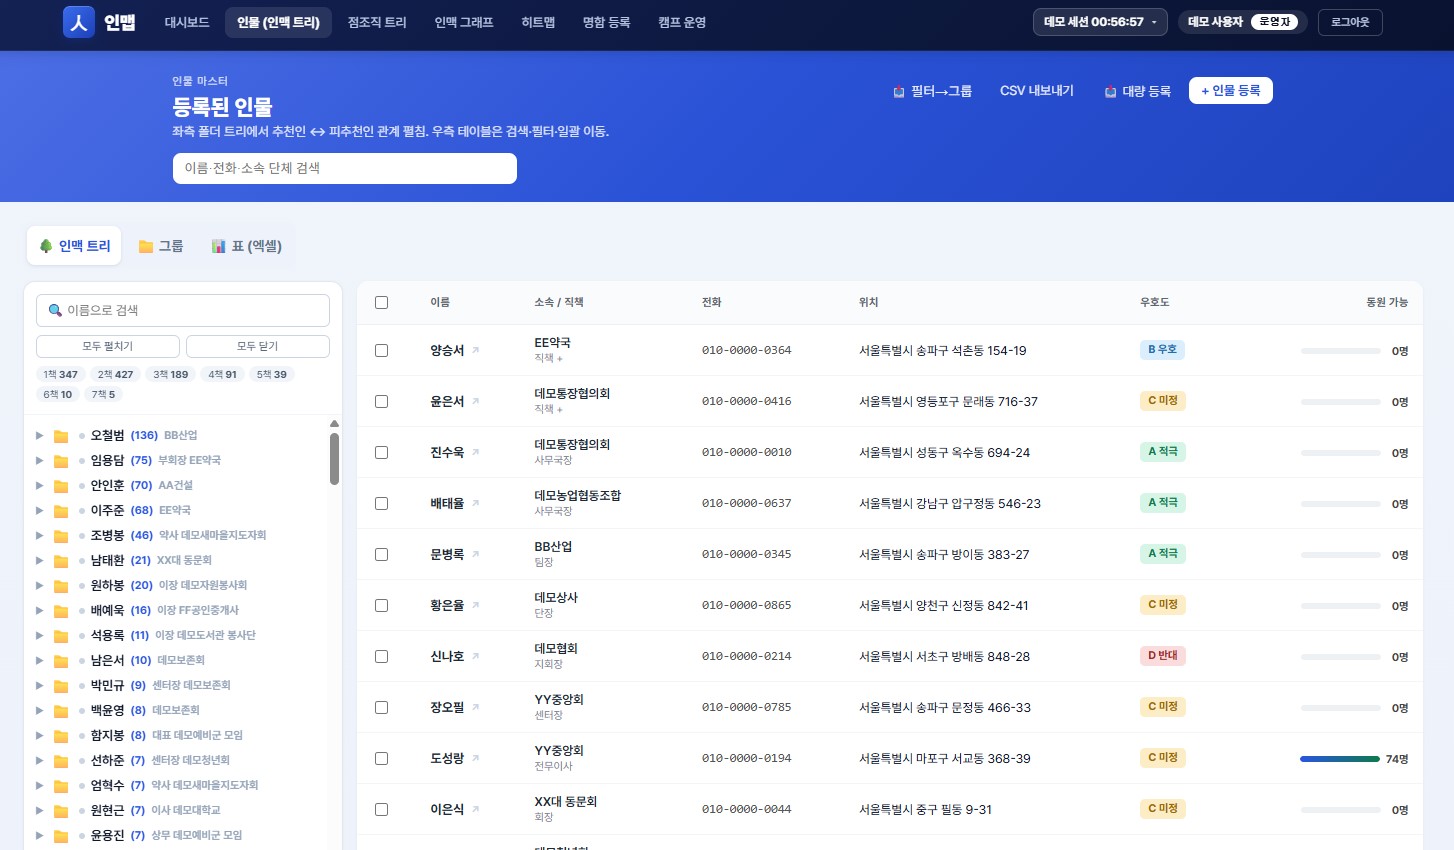Click the + 인물 등록 button
This screenshot has height=850, width=1454.
tap(1230, 91)
